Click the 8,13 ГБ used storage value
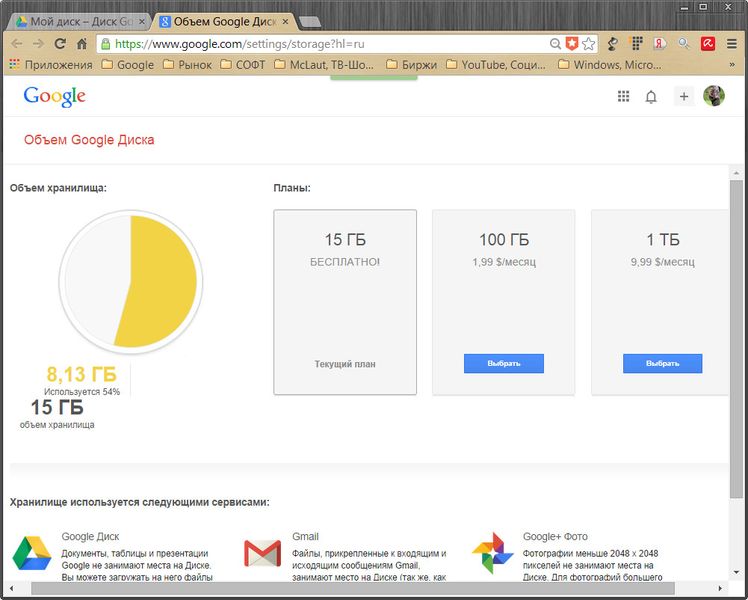Image resolution: width=748 pixels, height=600 pixels. click(82, 374)
